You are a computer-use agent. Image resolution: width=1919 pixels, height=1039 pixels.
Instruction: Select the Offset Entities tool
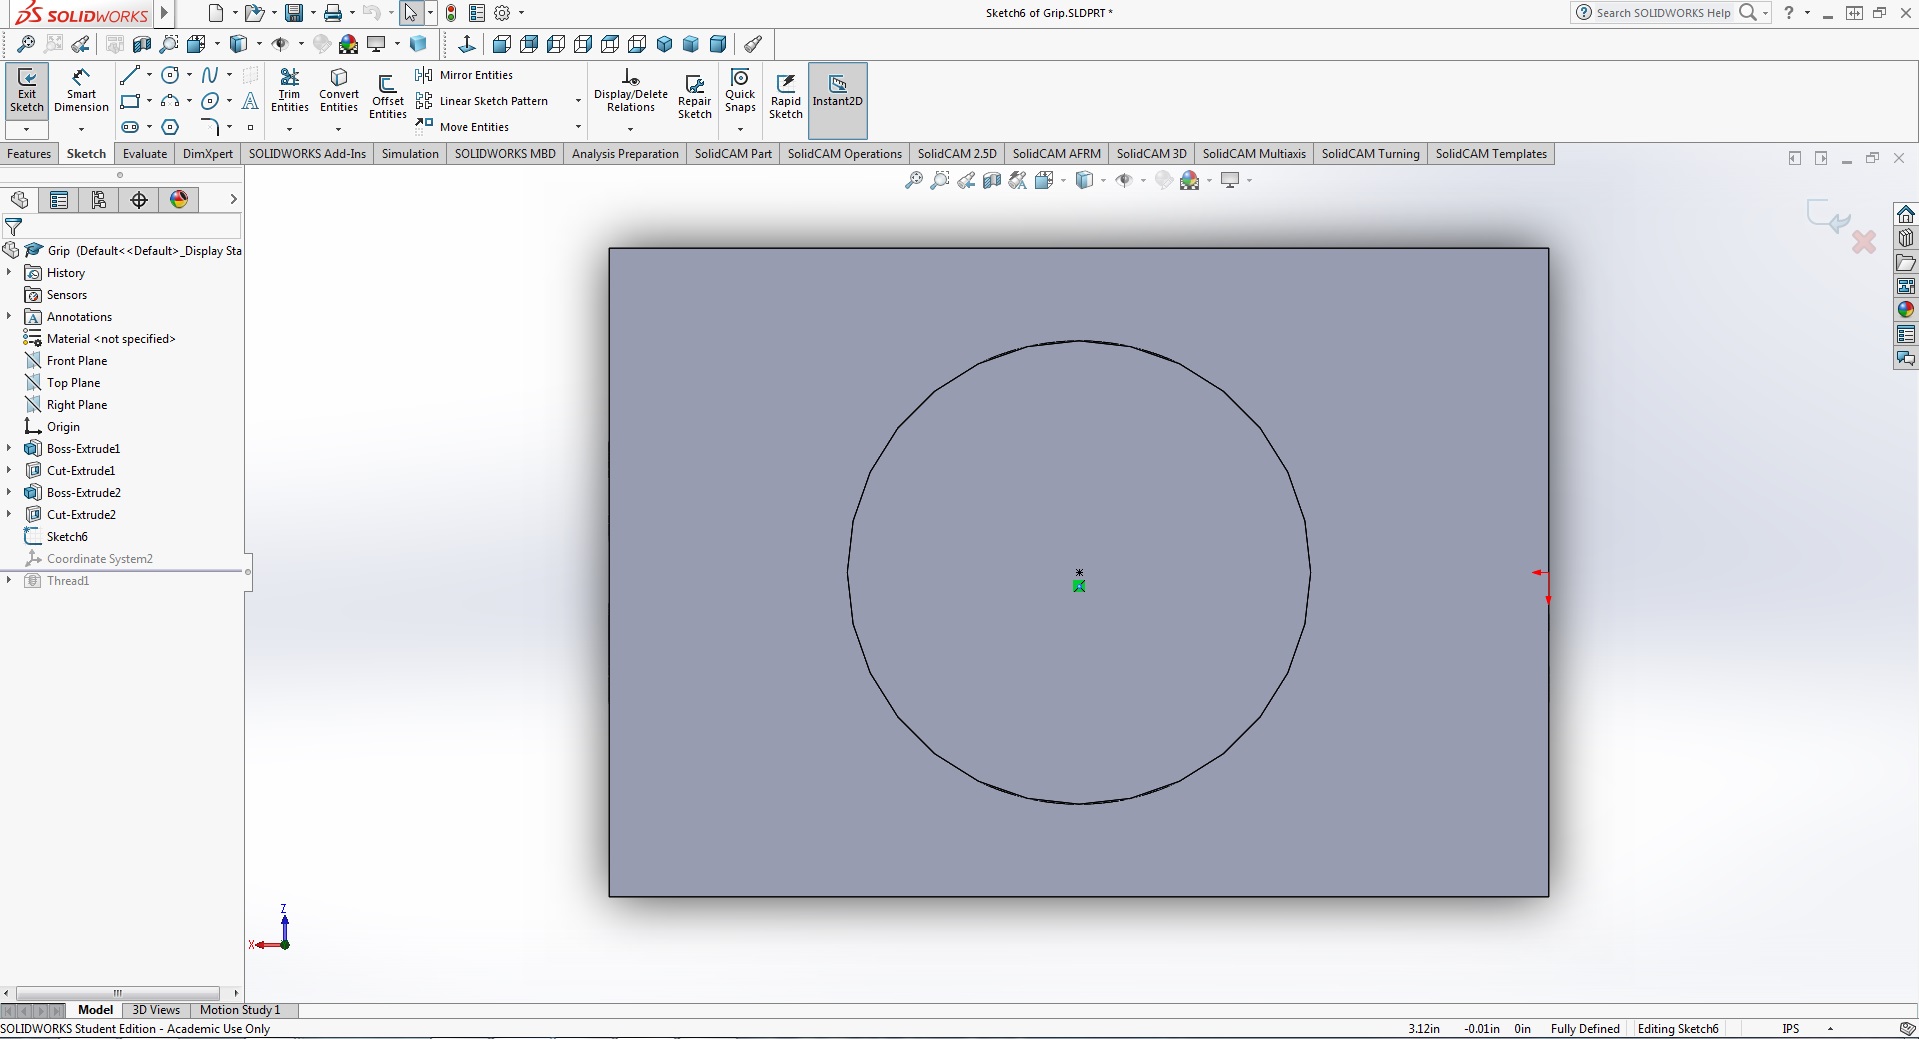(387, 95)
